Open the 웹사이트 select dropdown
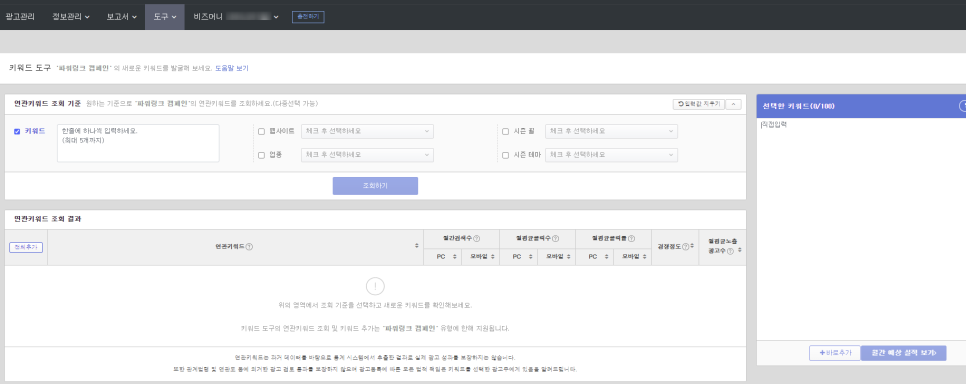 click(367, 131)
